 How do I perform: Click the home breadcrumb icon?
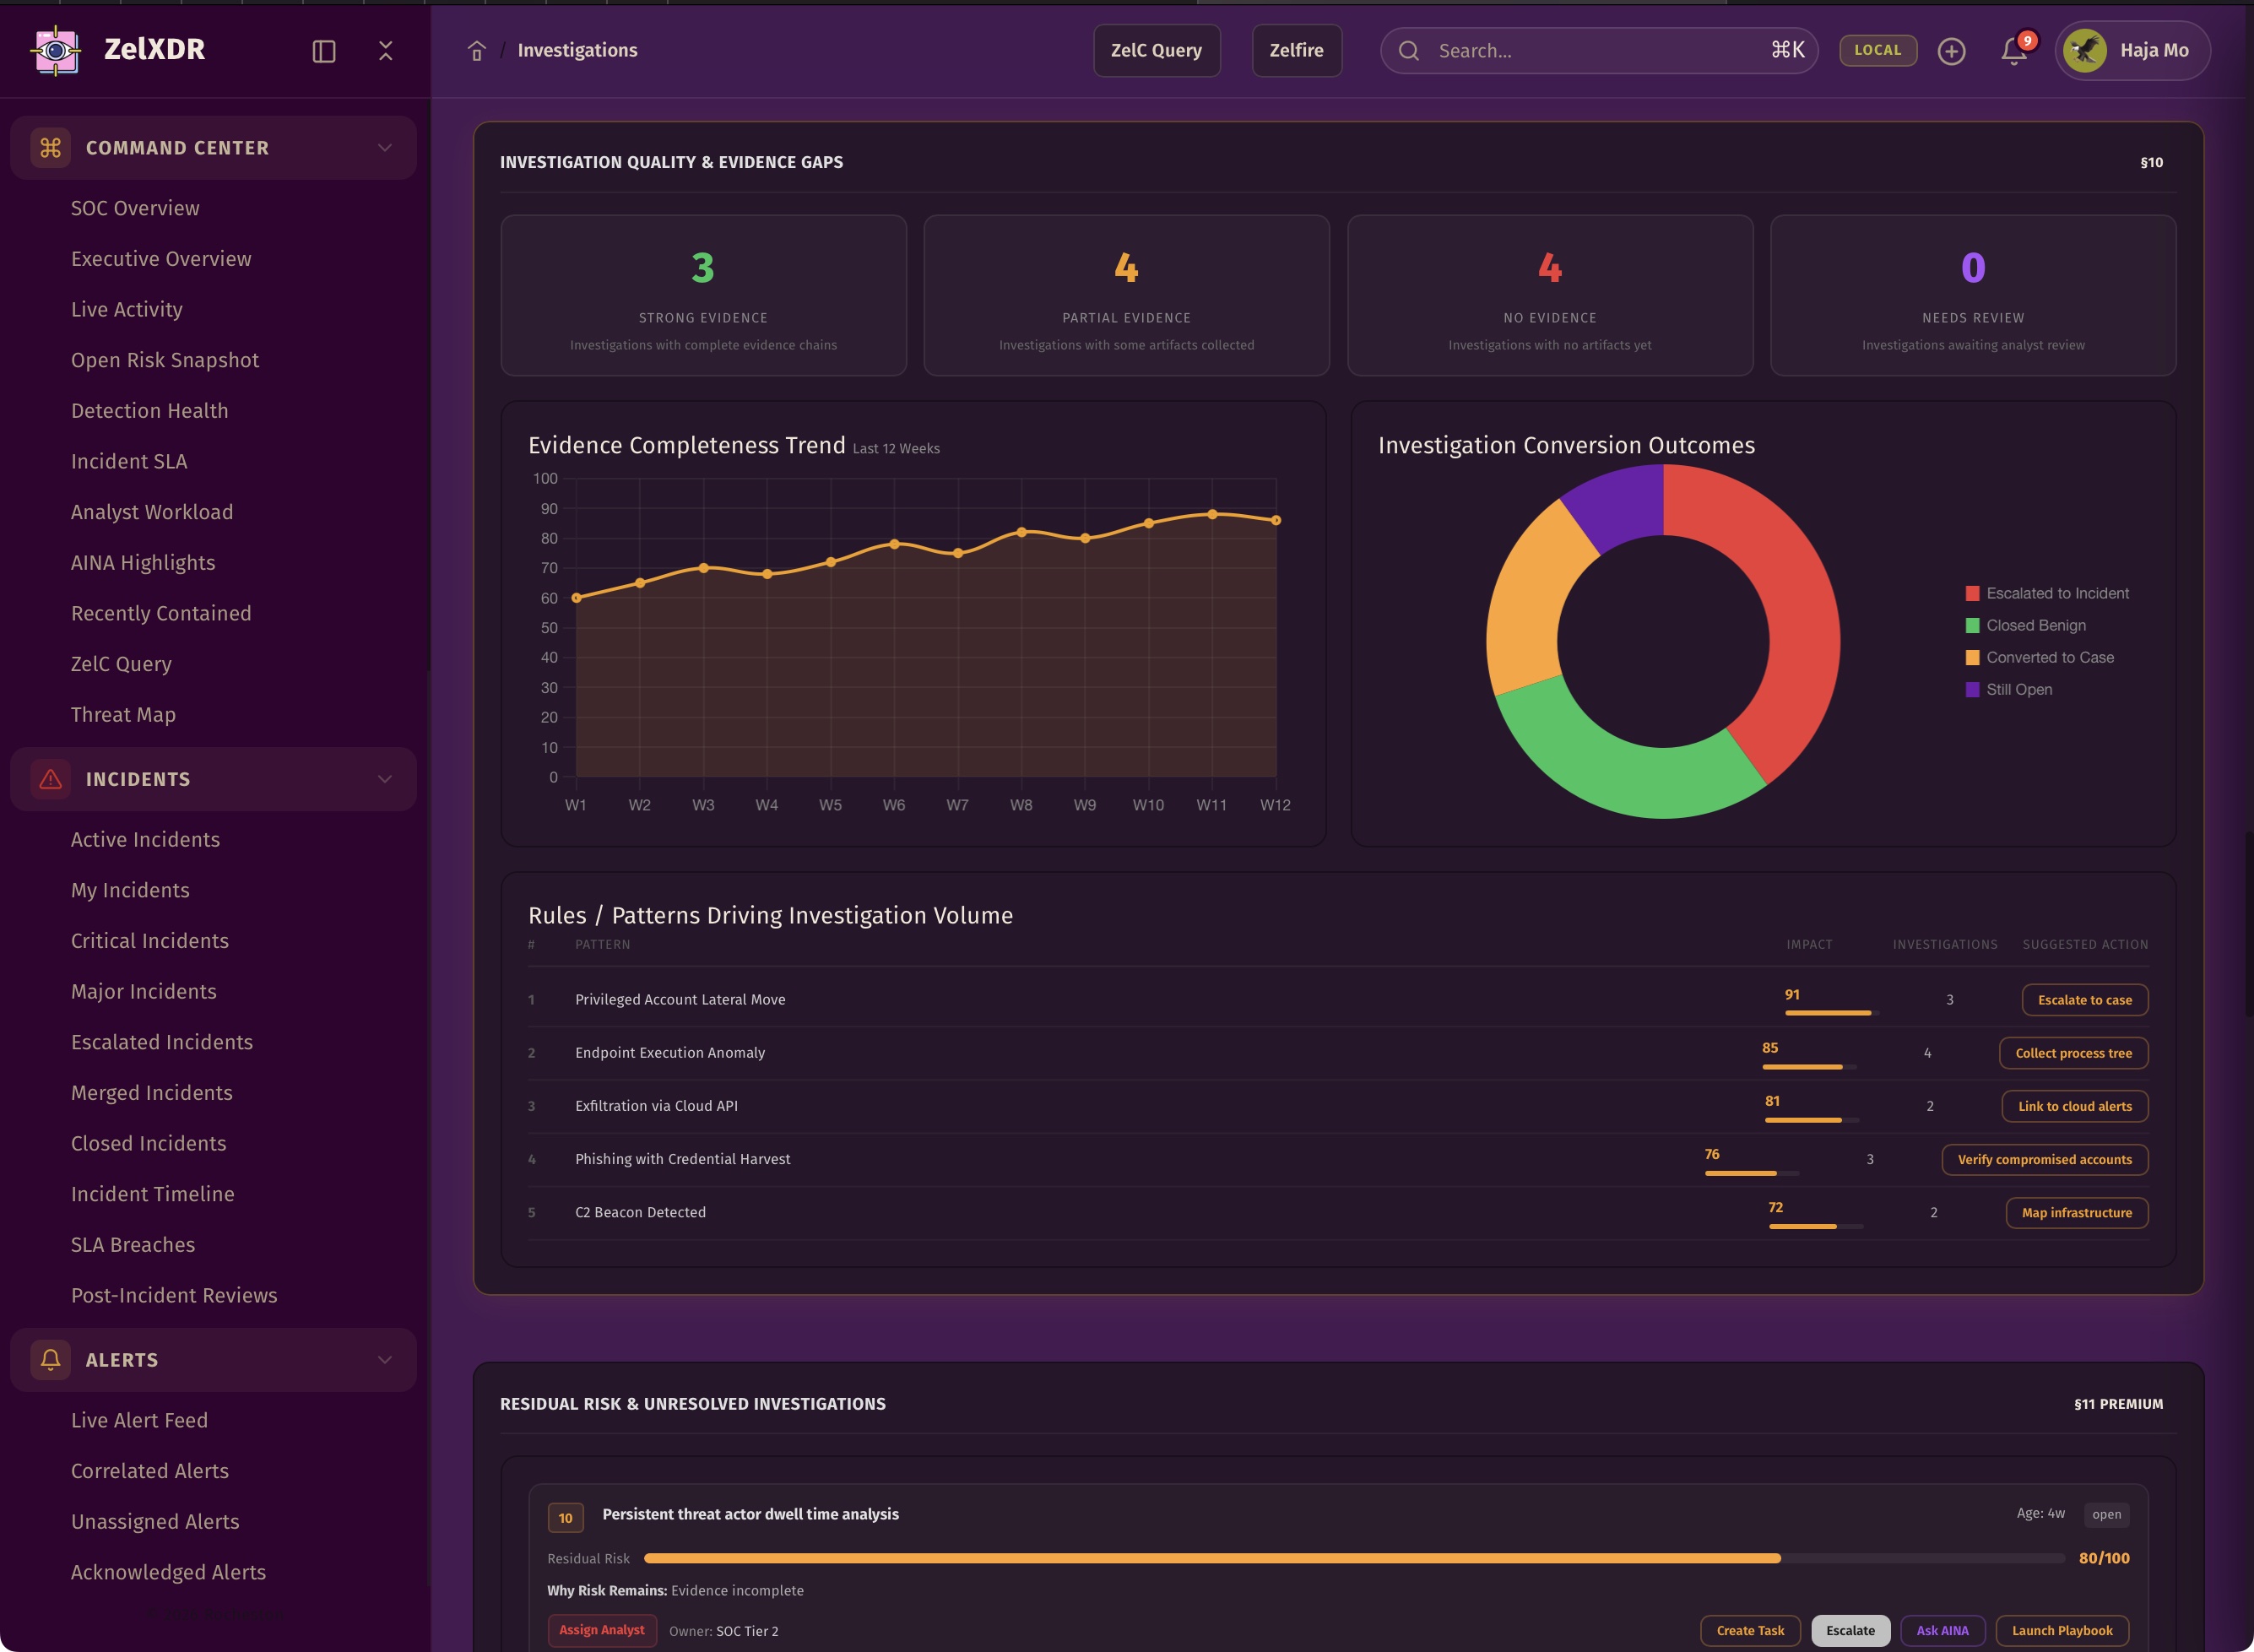[477, 51]
